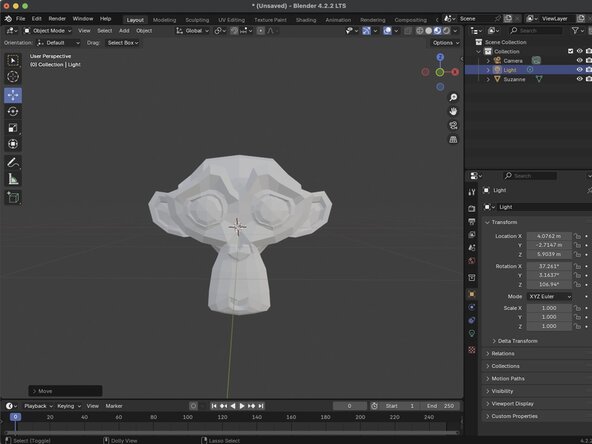The height and width of the screenshot is (444, 592).
Task: Activate the Transform tool
Action: pos(13,144)
